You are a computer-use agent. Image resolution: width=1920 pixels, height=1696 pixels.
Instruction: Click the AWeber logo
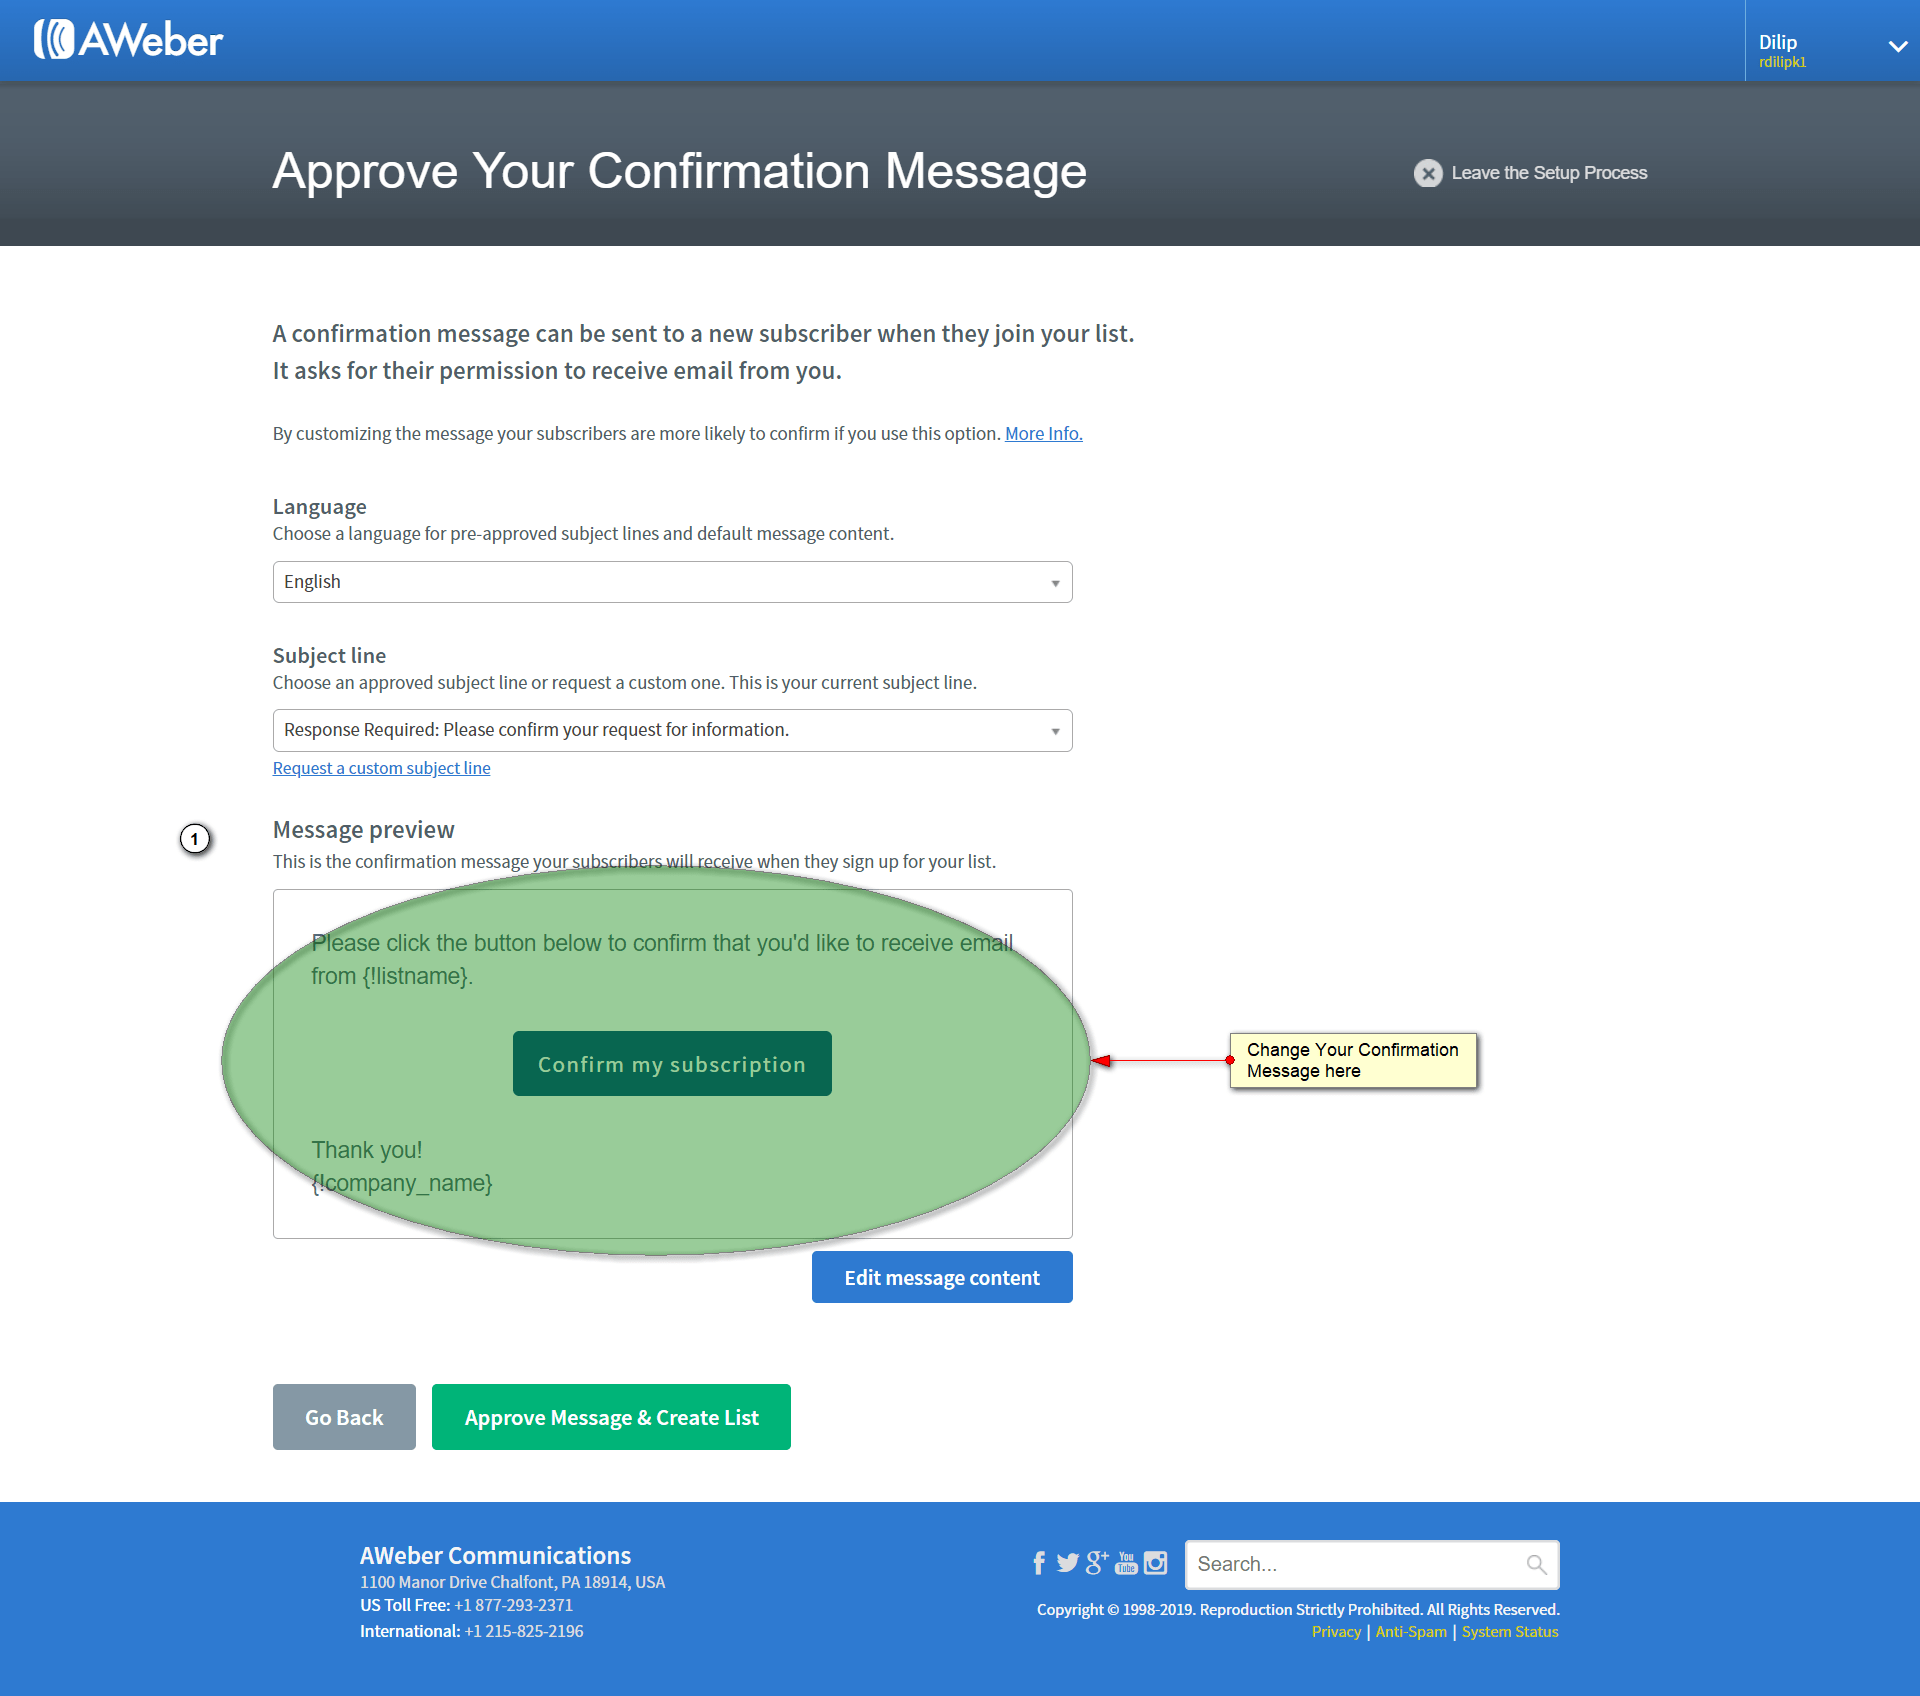[128, 40]
